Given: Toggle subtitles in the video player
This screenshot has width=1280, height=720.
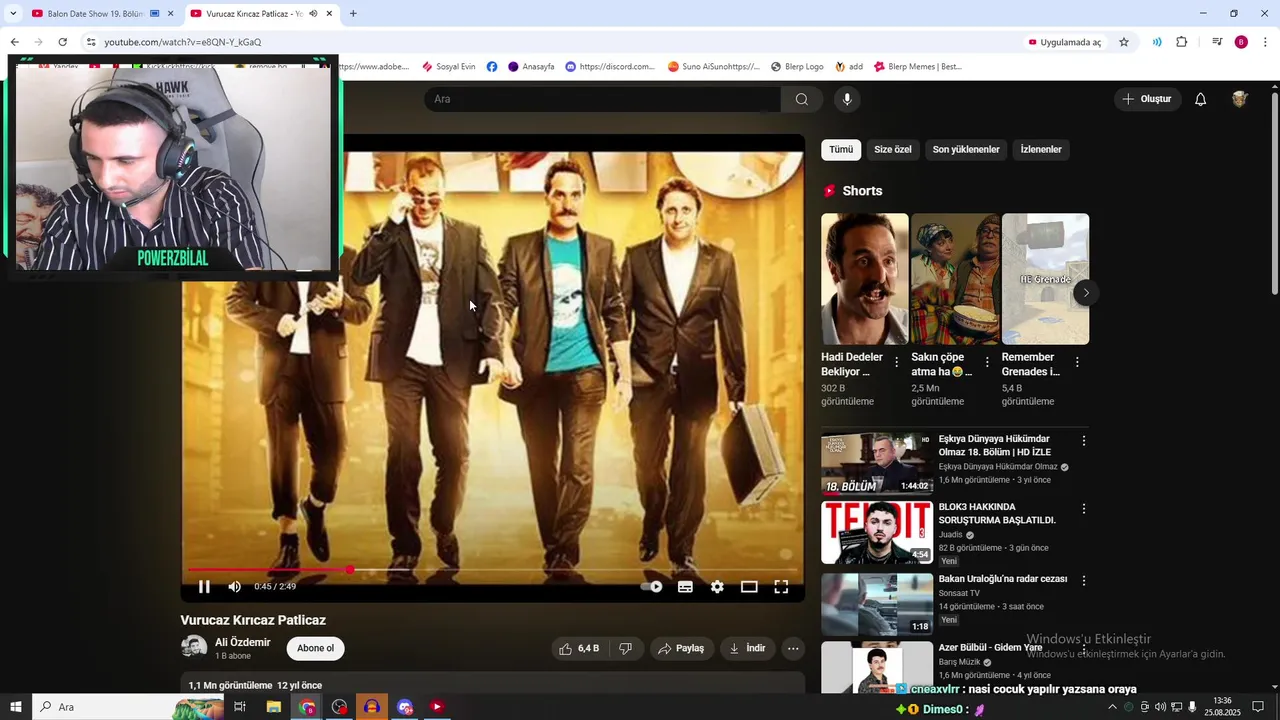Looking at the screenshot, I should [x=685, y=587].
